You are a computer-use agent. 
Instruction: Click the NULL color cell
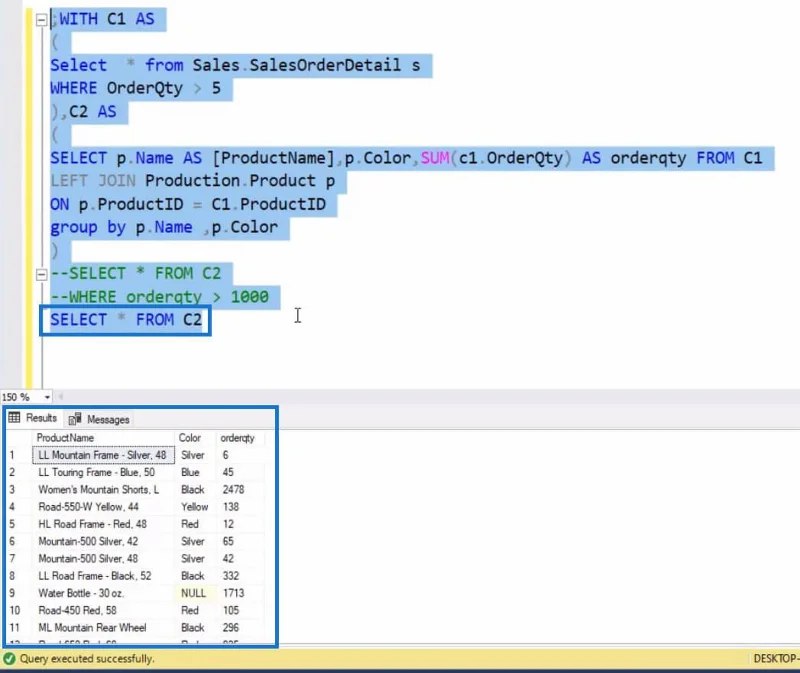195,593
